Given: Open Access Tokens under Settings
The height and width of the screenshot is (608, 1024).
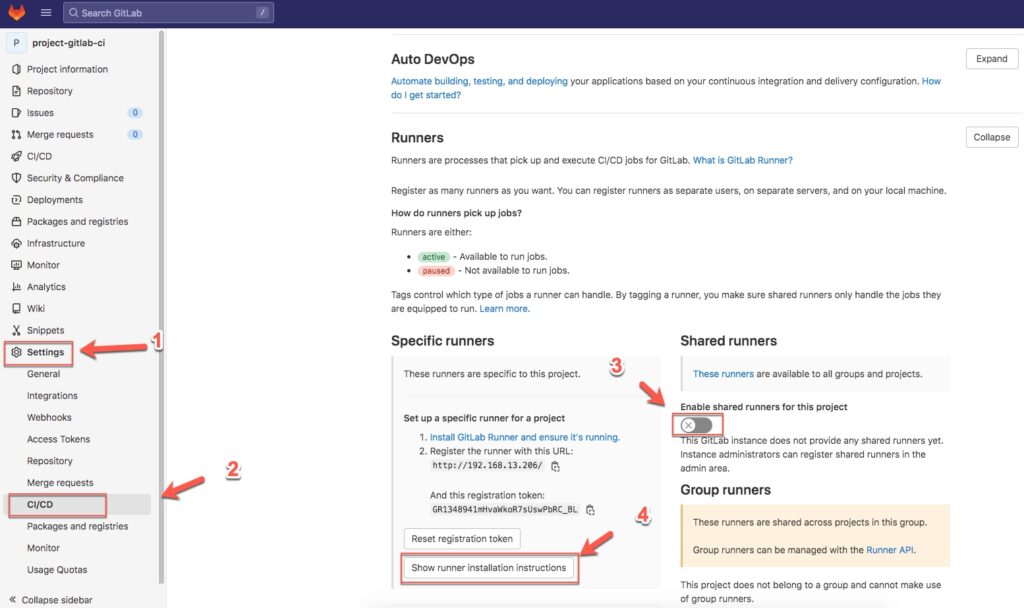Looking at the screenshot, I should tap(59, 439).
